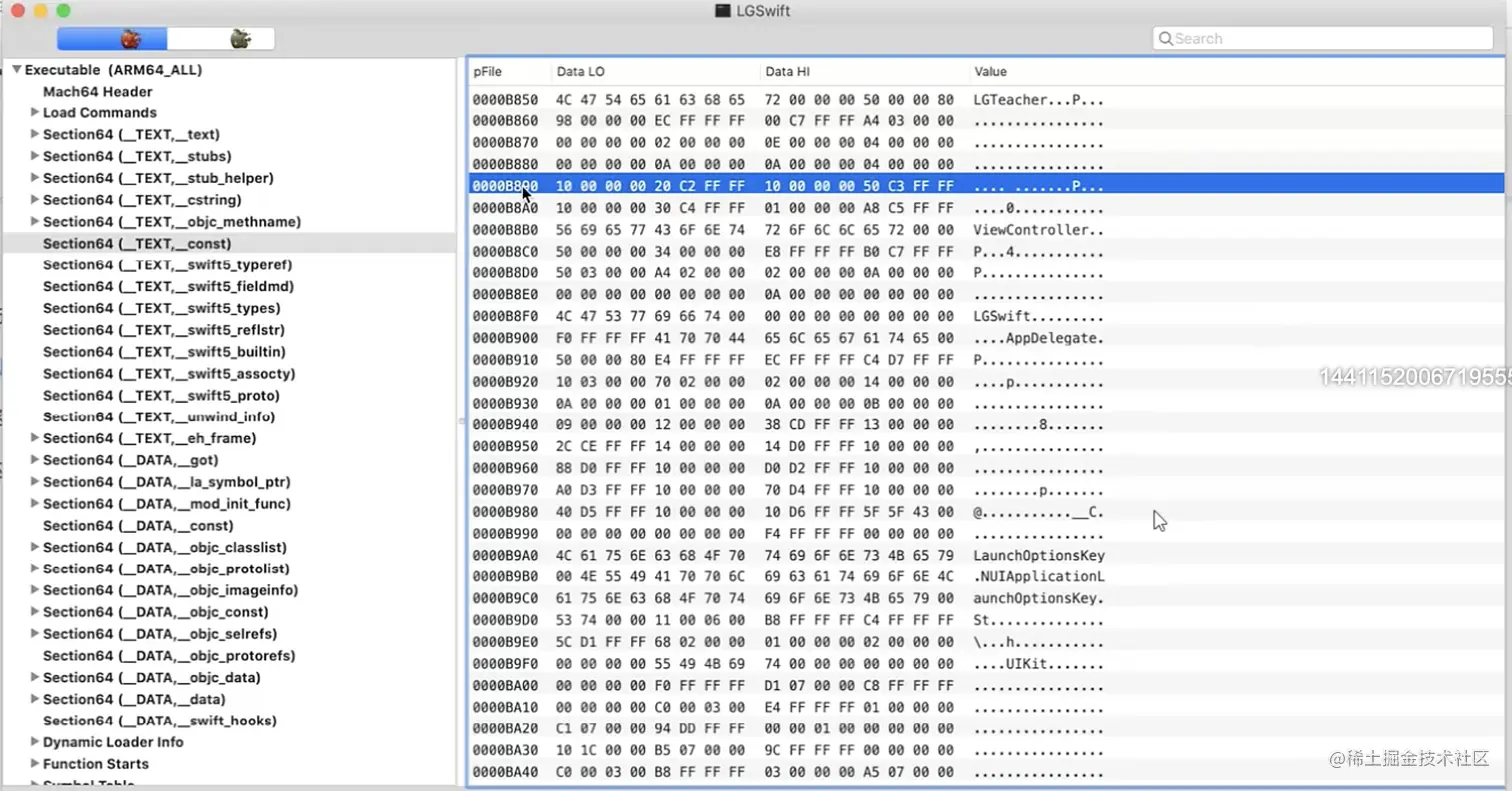Select the row at offset 0000BA40
The image size is (1512, 791).
[986, 772]
